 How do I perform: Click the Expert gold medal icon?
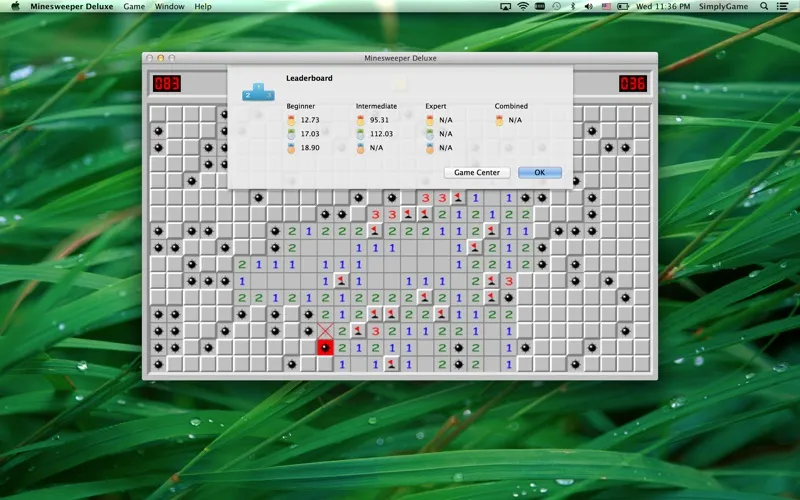[430, 120]
